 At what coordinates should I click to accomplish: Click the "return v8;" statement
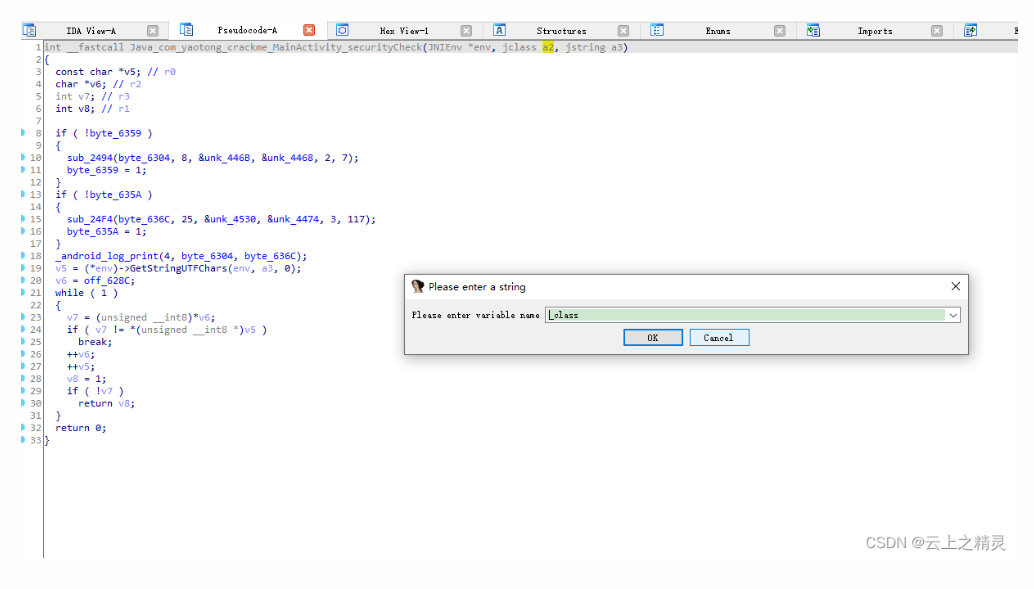pos(106,404)
